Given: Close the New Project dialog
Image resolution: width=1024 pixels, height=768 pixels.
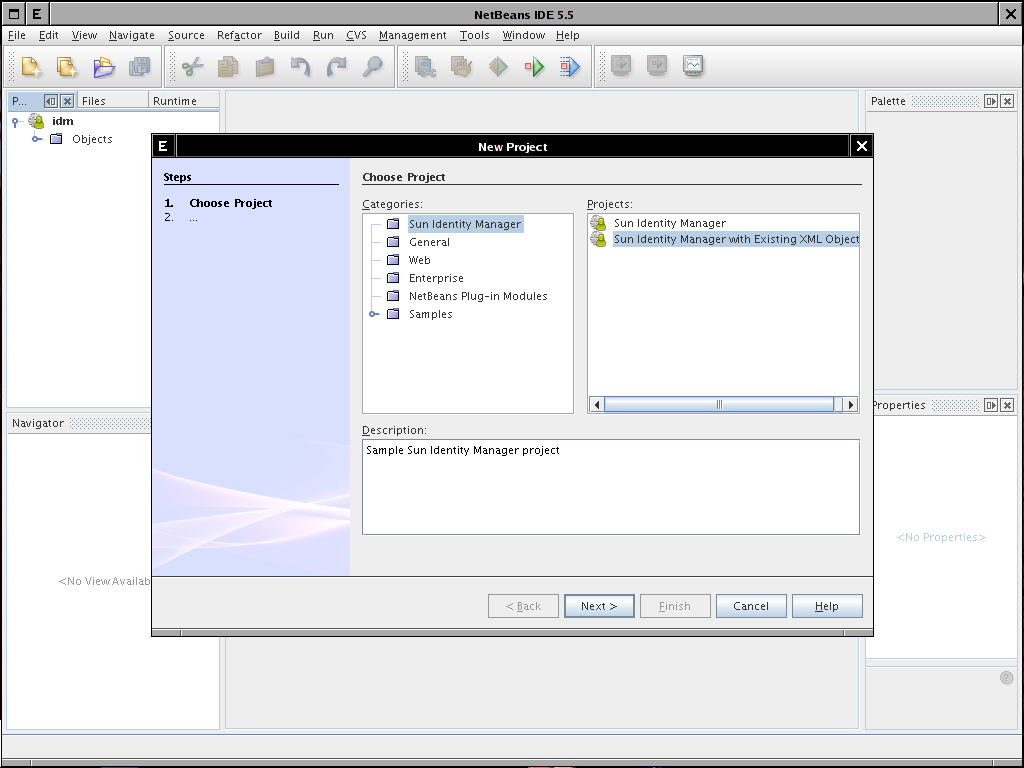Looking at the screenshot, I should 861,146.
